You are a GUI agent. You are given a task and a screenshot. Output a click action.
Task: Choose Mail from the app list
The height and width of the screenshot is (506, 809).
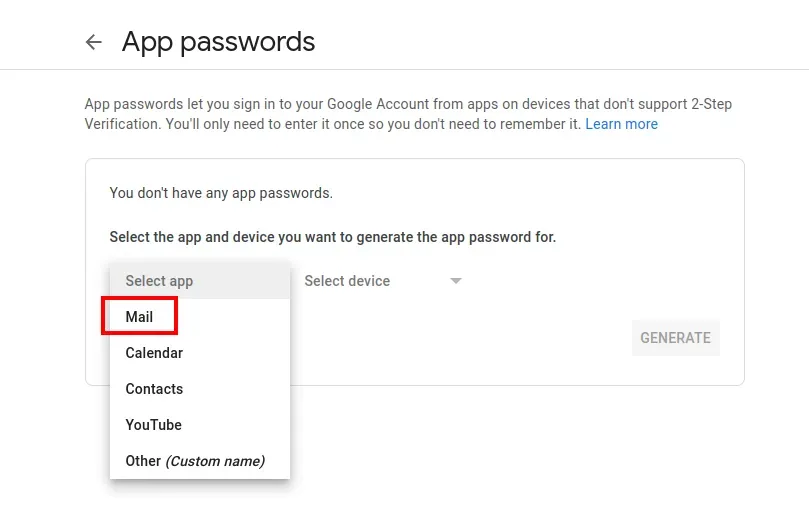pyautogui.click(x=140, y=317)
